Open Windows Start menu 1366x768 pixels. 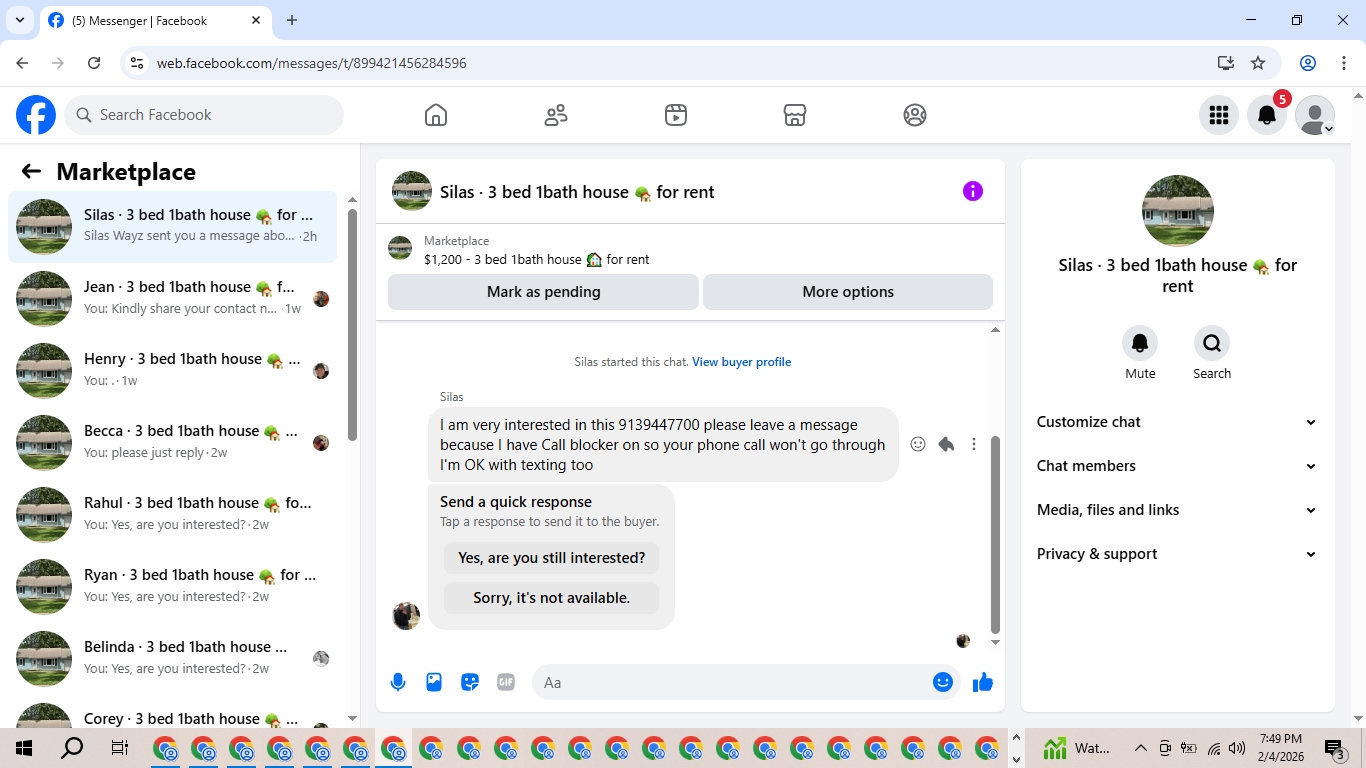tap(24, 748)
